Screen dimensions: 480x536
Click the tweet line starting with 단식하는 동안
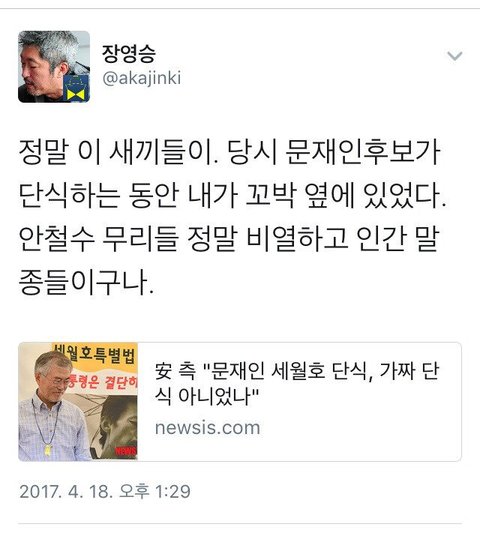[232, 196]
